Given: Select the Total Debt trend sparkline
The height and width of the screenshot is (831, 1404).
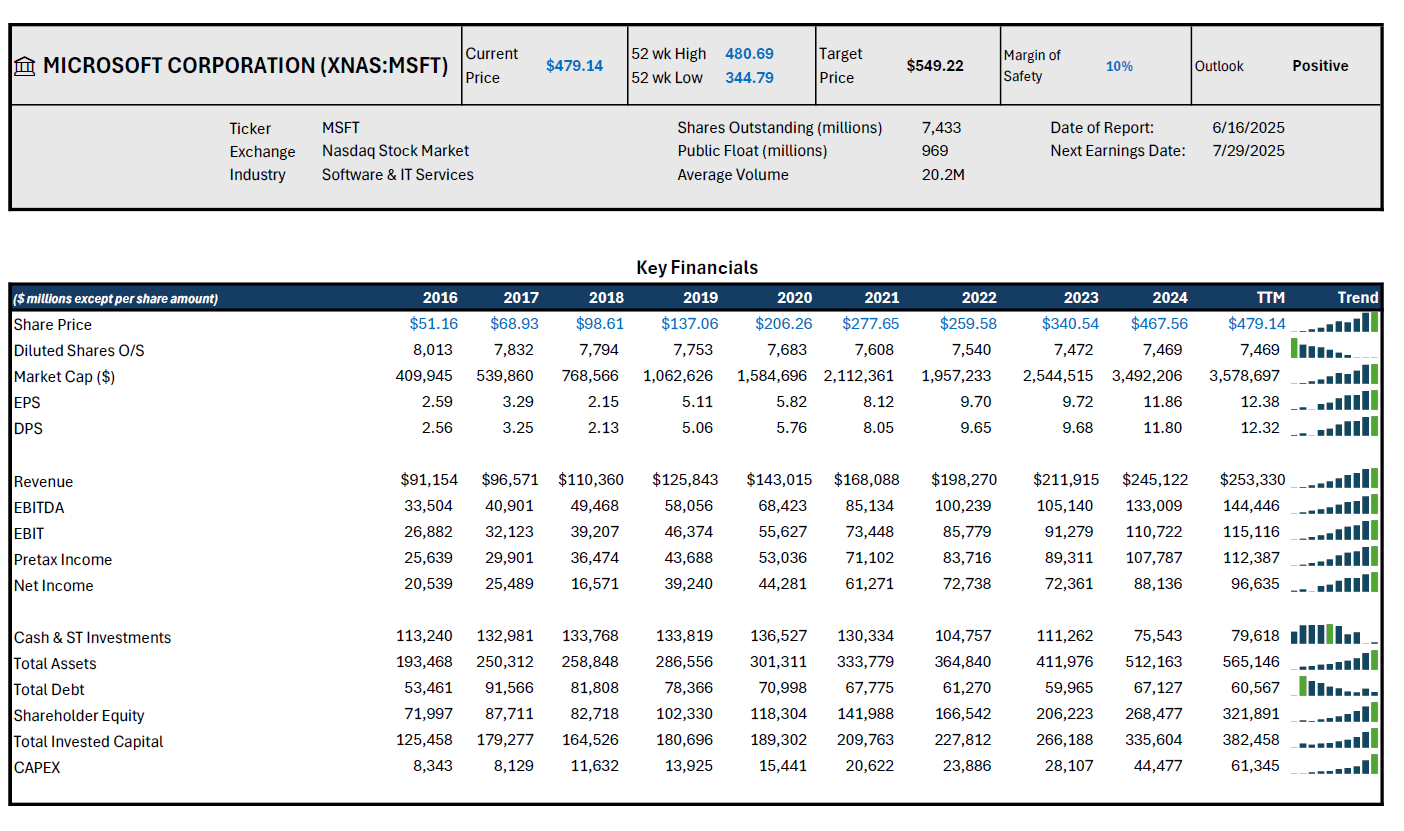Looking at the screenshot, I should (x=1335, y=687).
